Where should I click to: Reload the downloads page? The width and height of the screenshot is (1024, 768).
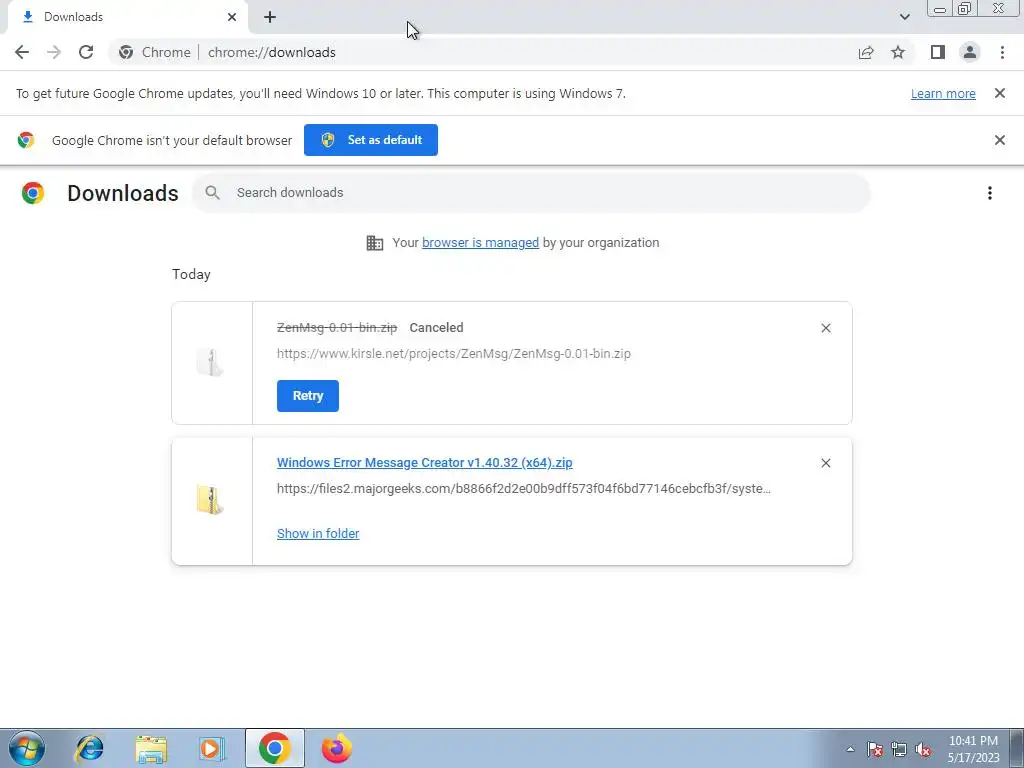click(x=86, y=52)
